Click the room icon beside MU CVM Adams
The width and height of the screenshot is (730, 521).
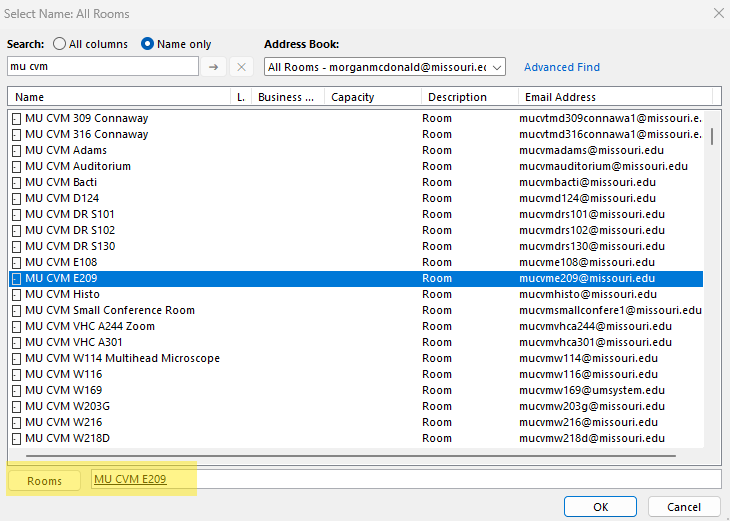[16, 150]
